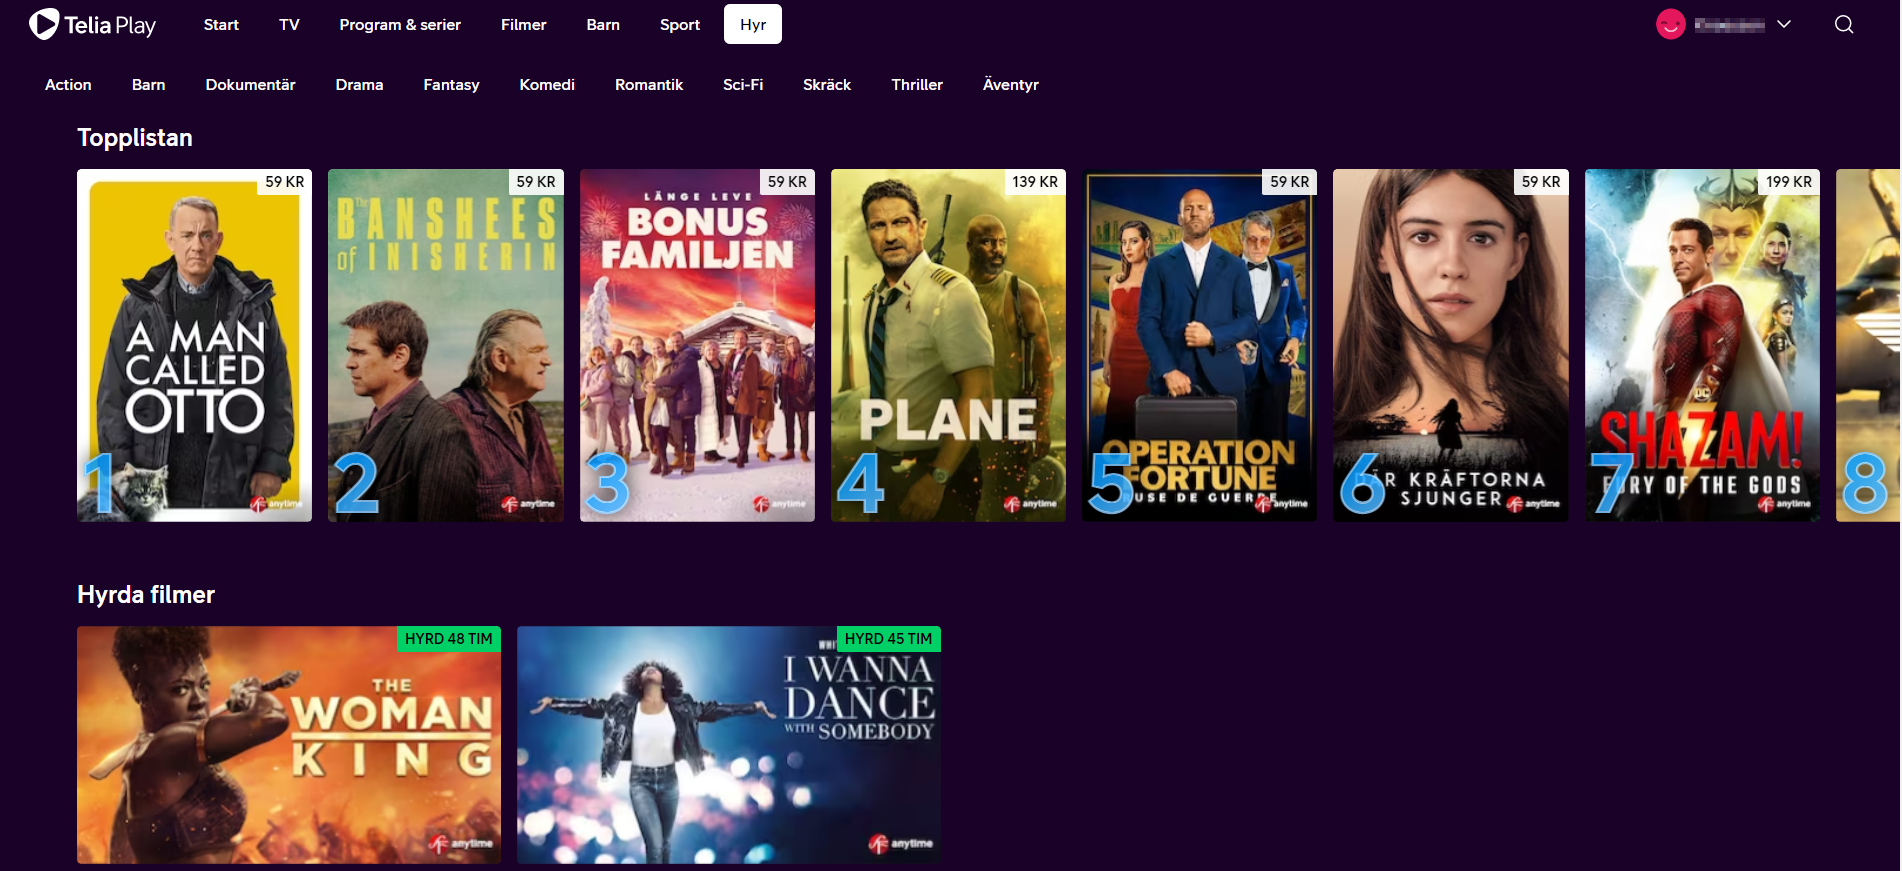Click the pink smiley profile avatar
Image resolution: width=1902 pixels, height=871 pixels.
tap(1670, 25)
